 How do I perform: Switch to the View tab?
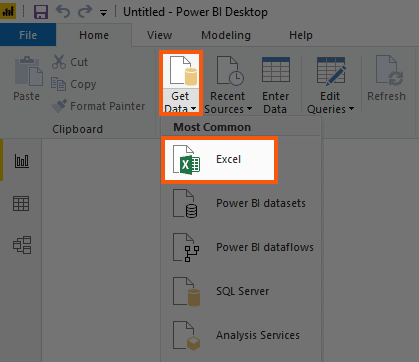coord(159,35)
